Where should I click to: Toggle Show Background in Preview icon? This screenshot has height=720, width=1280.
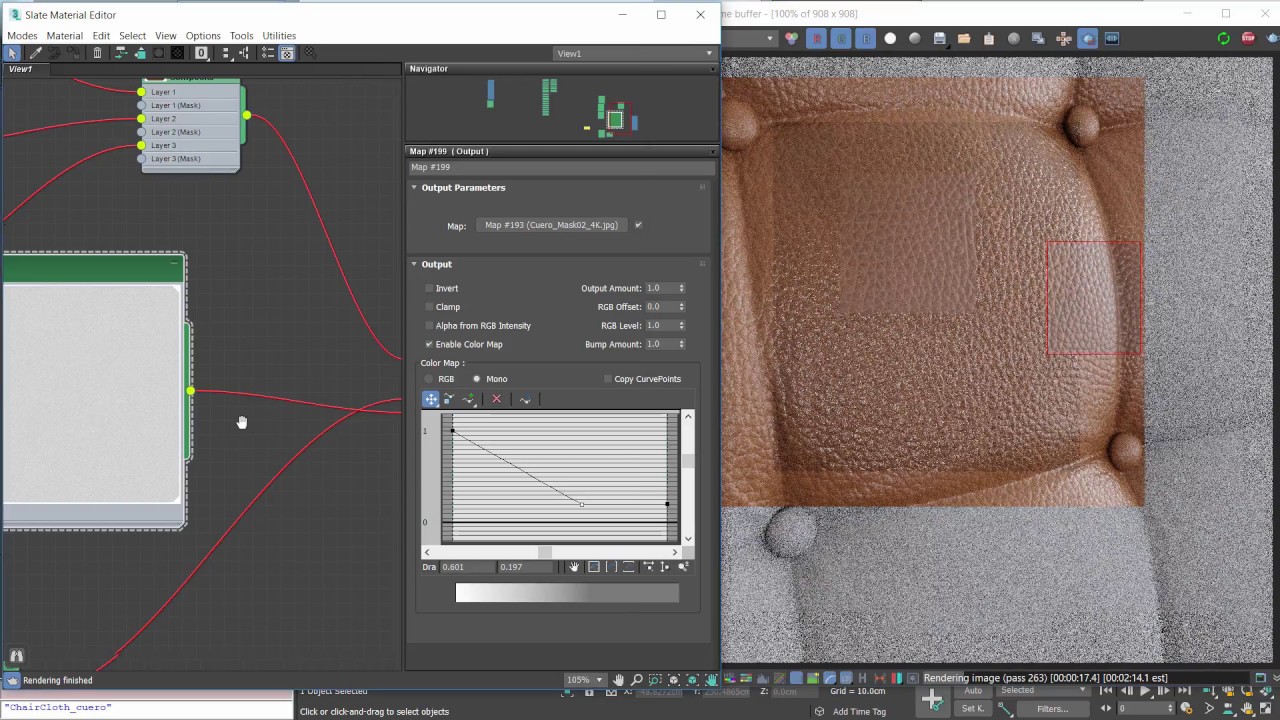click(177, 53)
